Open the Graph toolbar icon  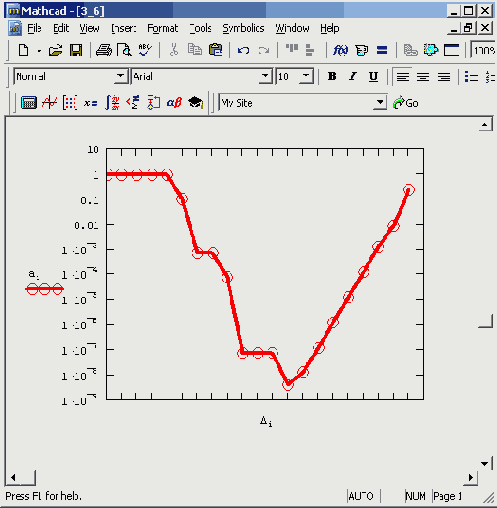49,103
